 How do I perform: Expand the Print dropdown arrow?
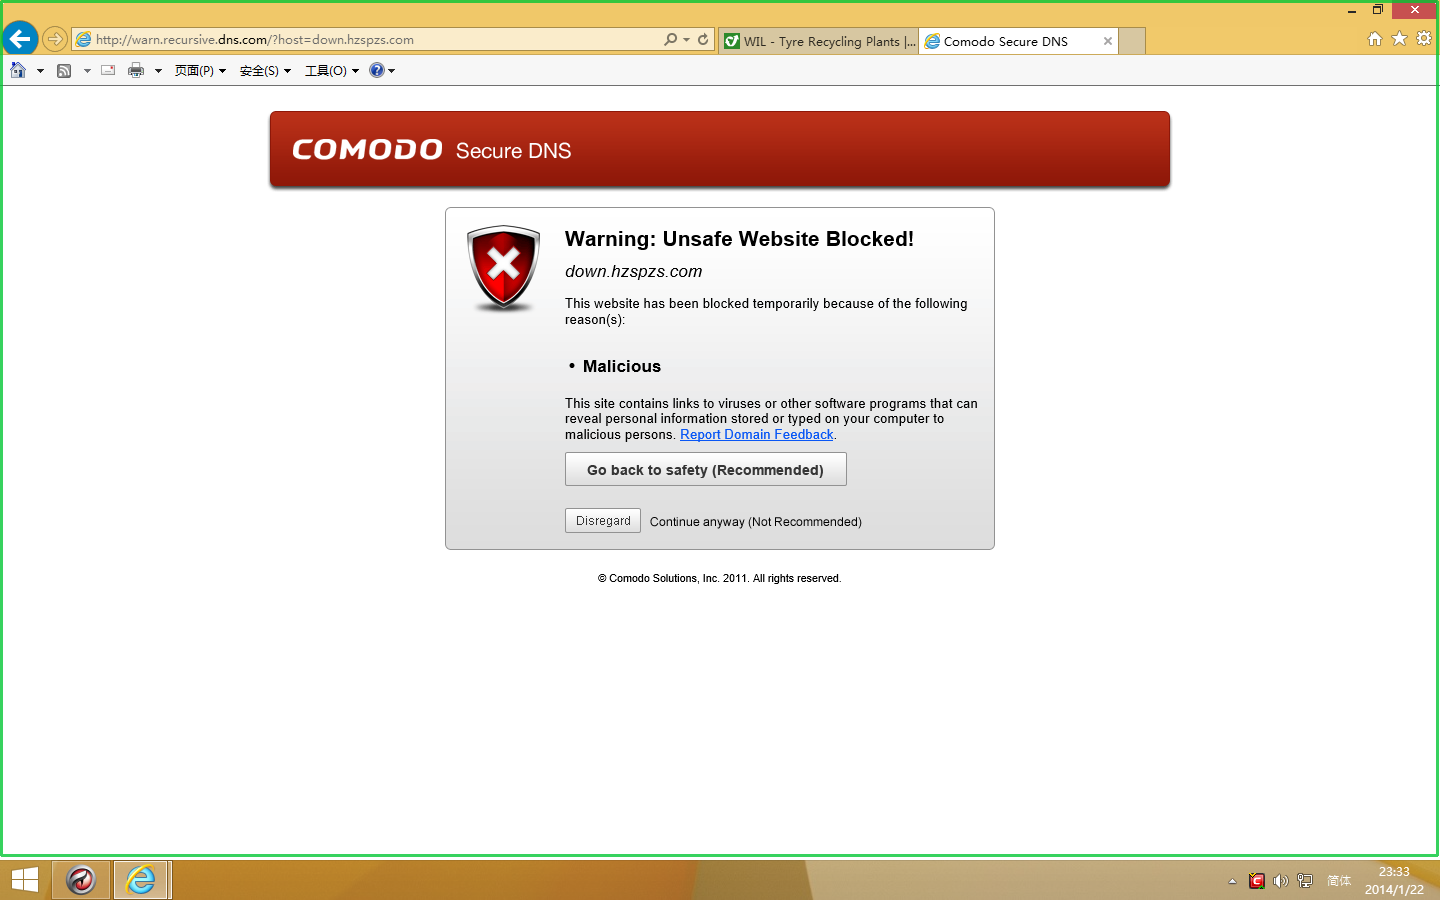pyautogui.click(x=158, y=71)
